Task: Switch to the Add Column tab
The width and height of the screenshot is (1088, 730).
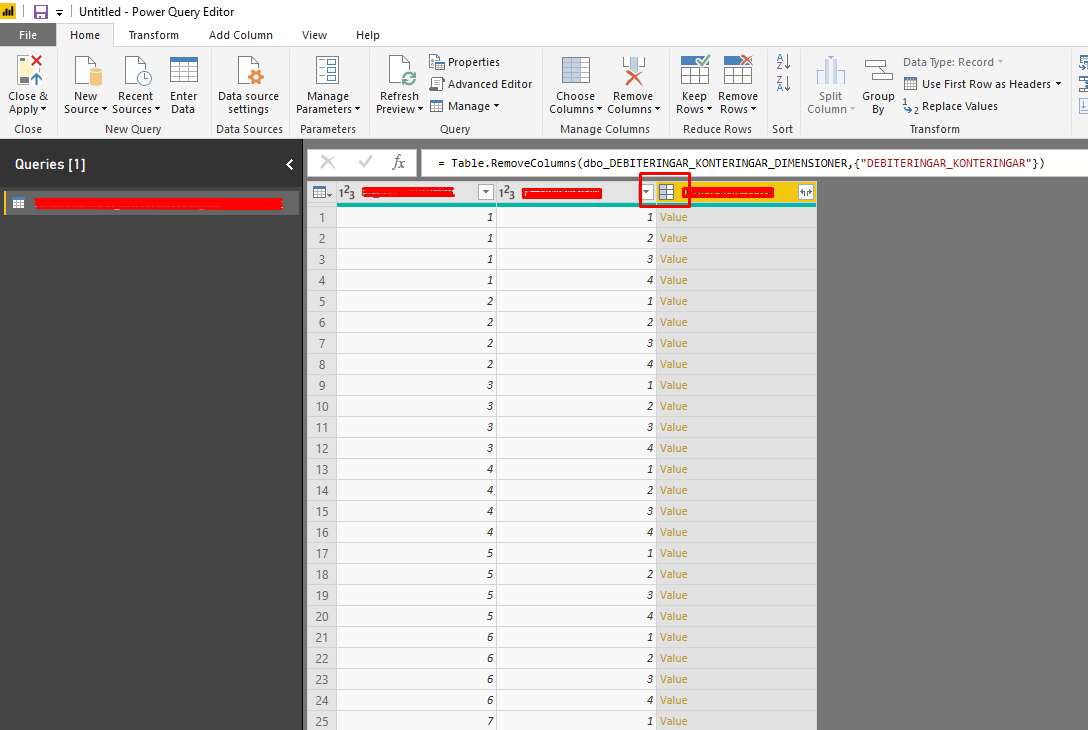Action: [x=241, y=35]
